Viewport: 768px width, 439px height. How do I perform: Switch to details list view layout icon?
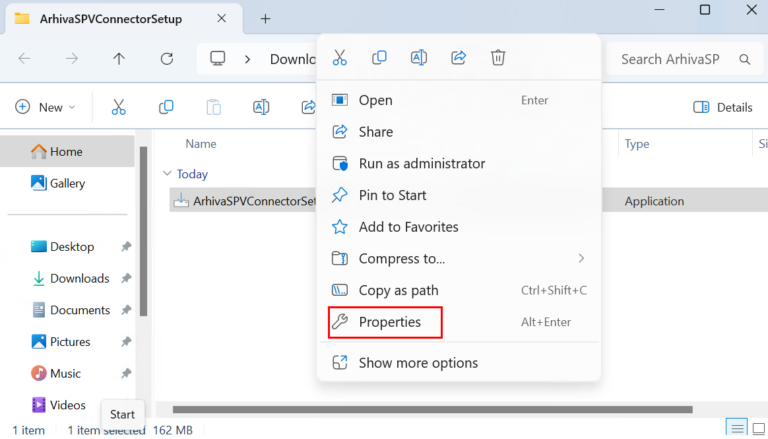pyautogui.click(x=735, y=429)
